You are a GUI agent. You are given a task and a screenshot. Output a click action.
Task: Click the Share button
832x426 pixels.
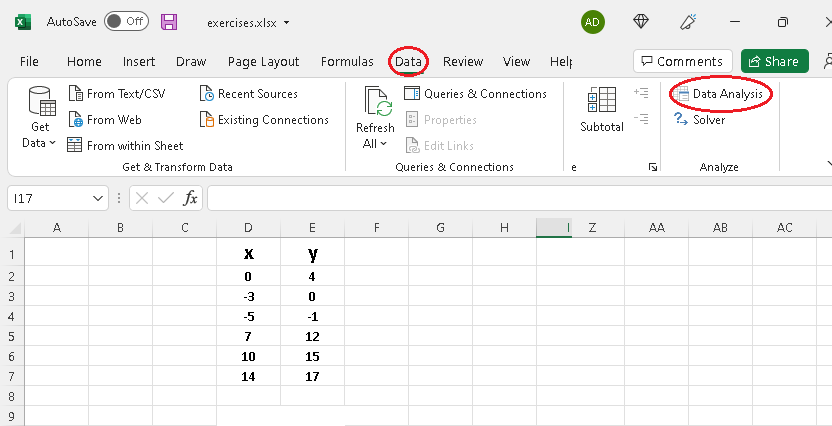coord(774,61)
